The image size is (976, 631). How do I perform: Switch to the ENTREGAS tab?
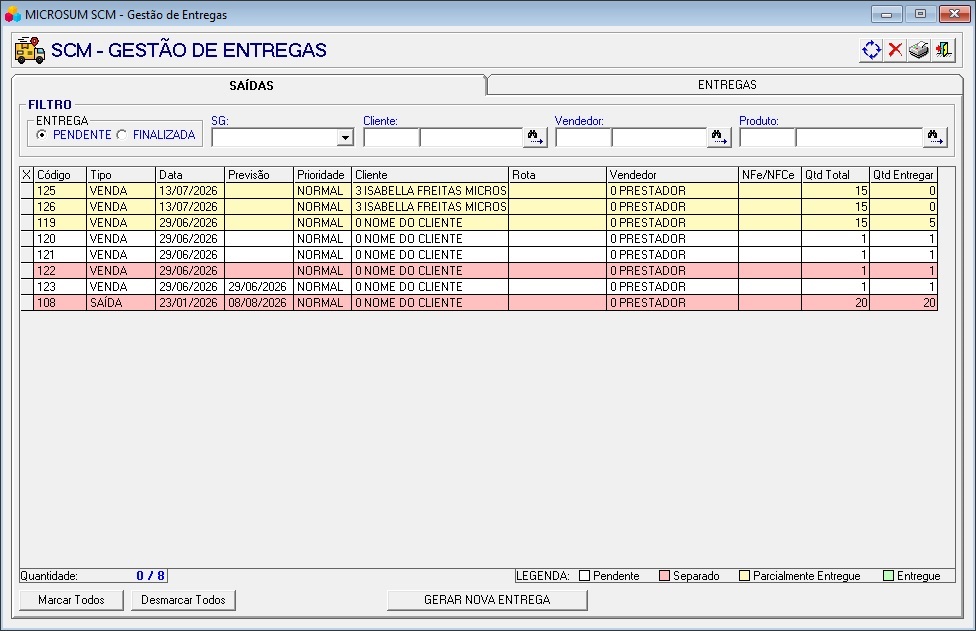(x=726, y=85)
